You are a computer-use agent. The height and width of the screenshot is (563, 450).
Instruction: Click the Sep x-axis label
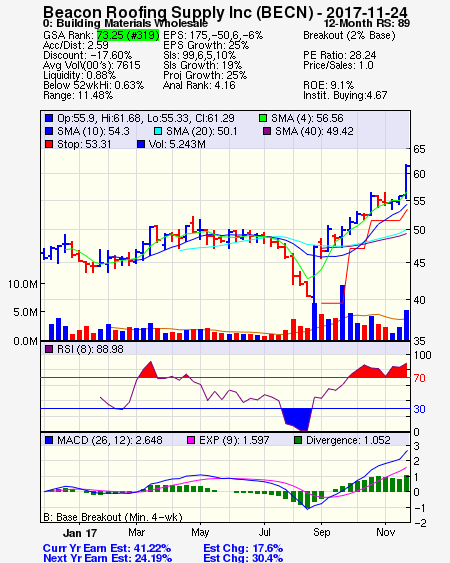pos(321,532)
